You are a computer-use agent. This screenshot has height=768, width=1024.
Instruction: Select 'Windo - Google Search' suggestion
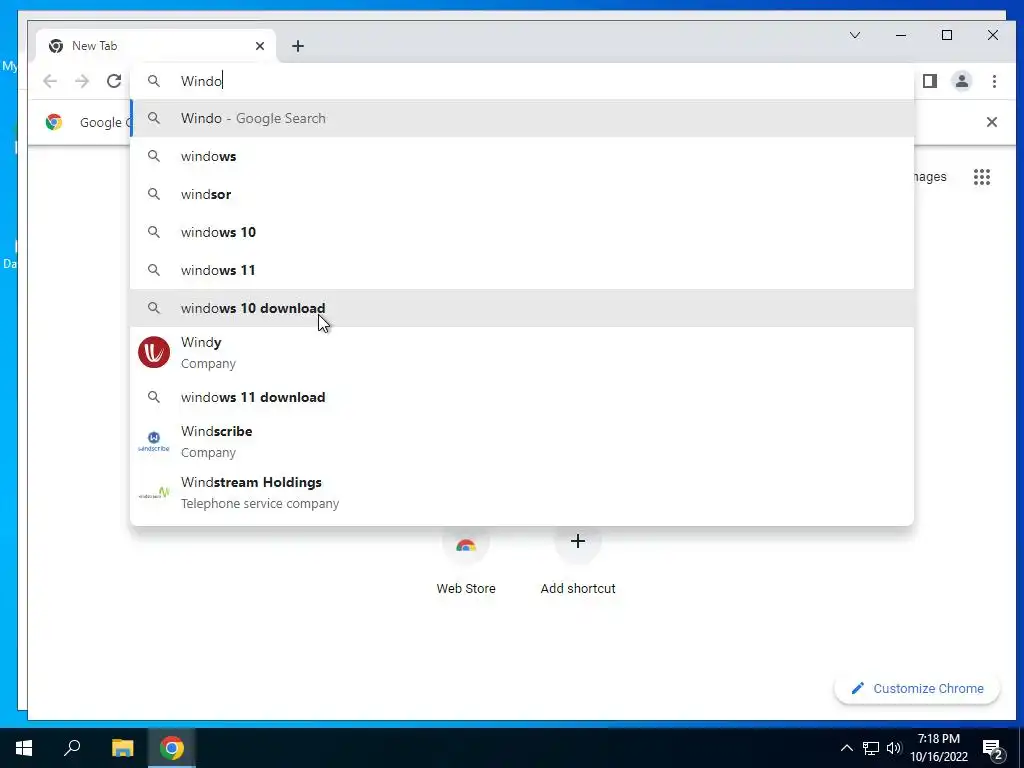tap(522, 118)
